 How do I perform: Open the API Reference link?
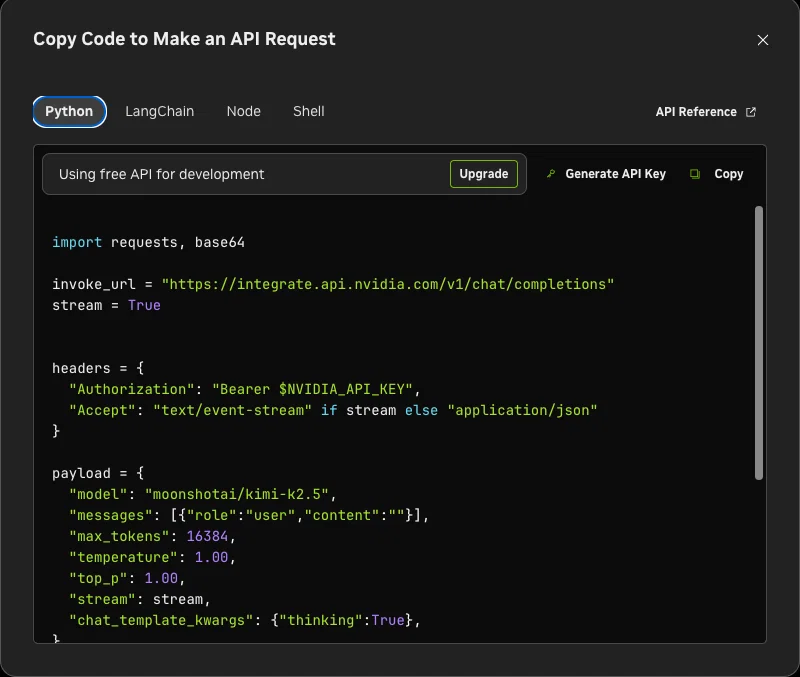696,112
